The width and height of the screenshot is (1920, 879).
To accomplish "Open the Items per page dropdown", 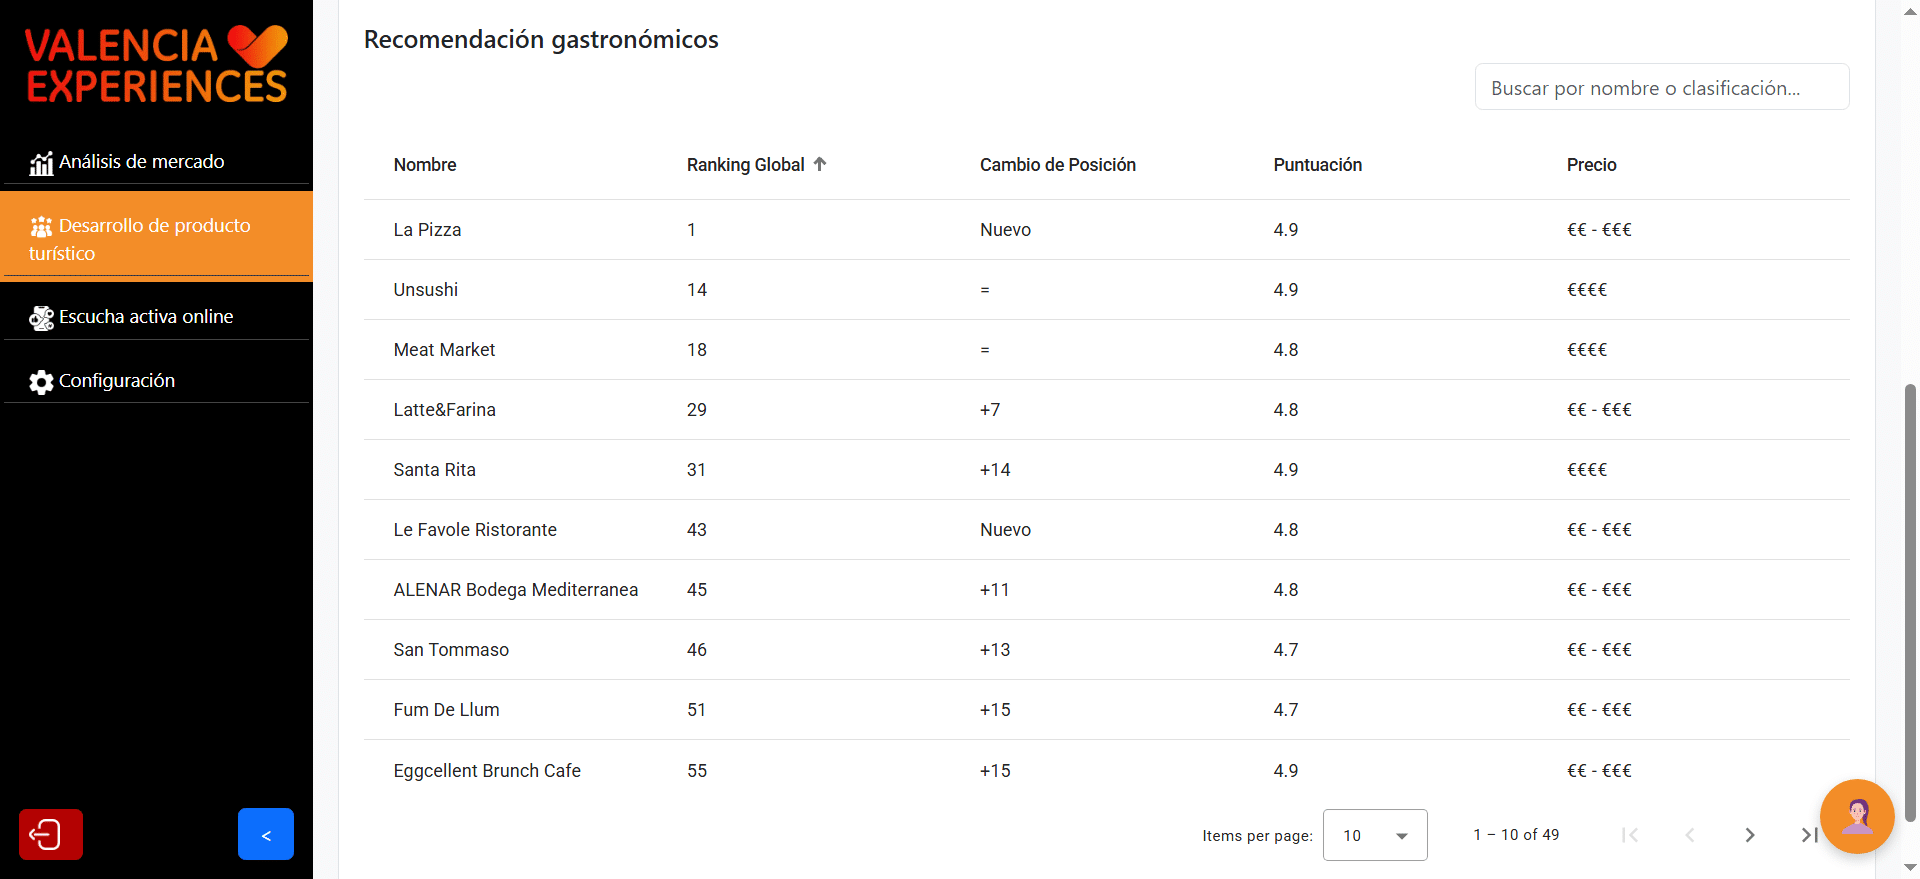I will point(1375,835).
